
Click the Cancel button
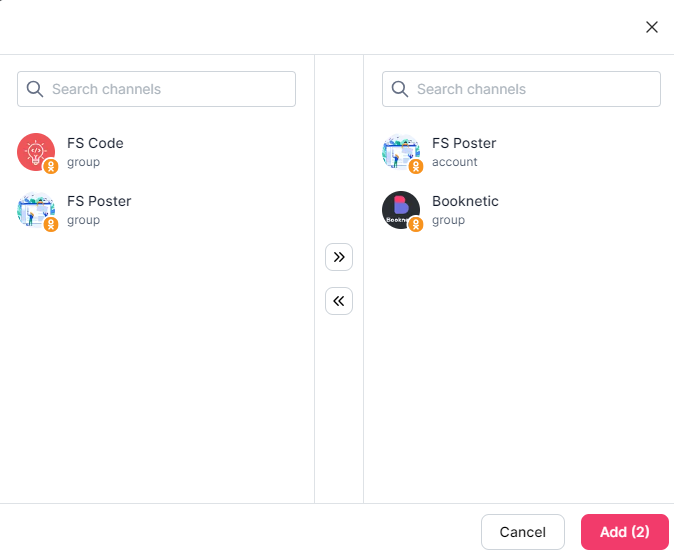523,532
